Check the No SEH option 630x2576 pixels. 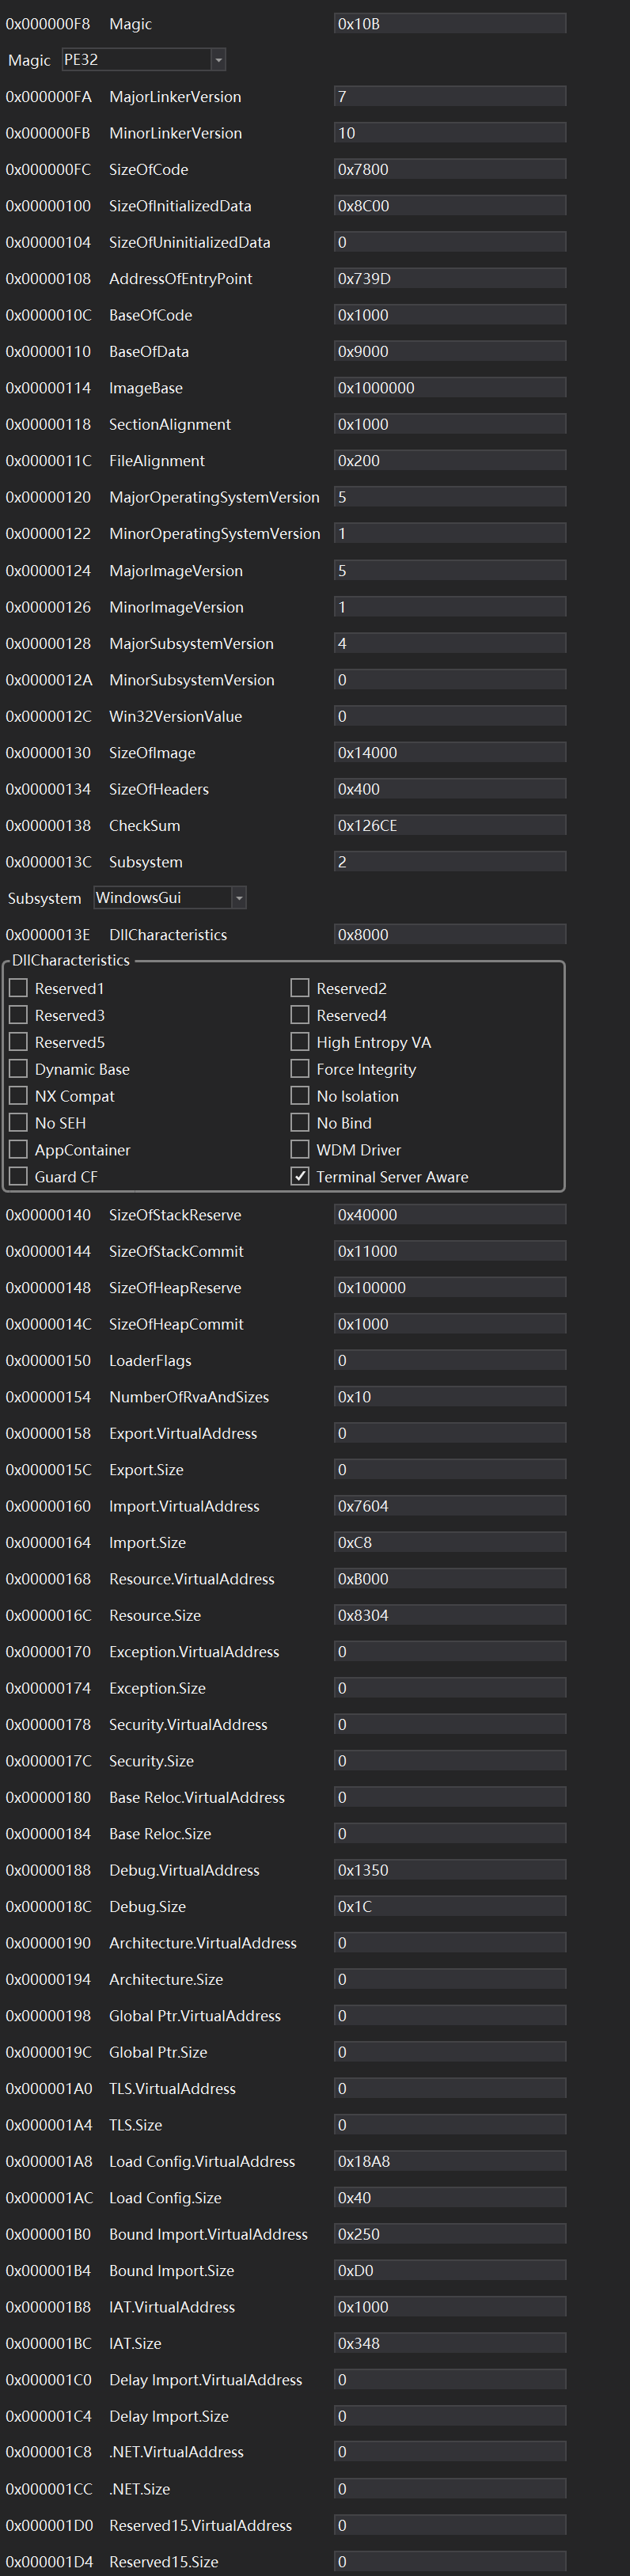click(x=18, y=1123)
